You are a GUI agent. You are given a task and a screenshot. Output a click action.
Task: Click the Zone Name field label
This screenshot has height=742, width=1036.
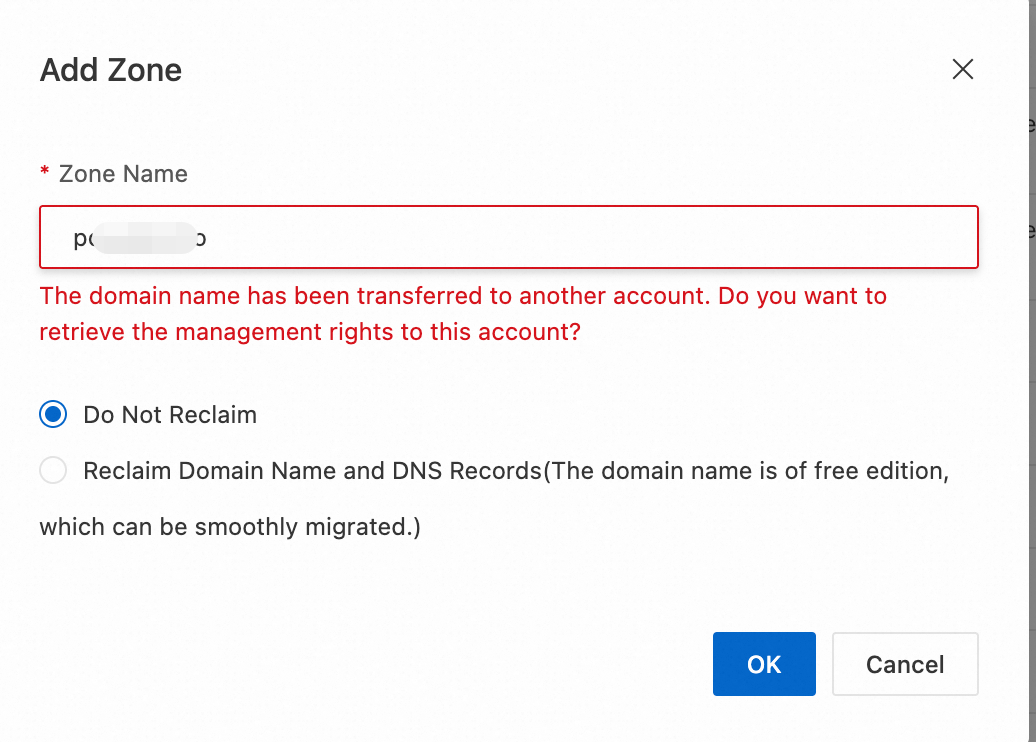click(x=123, y=174)
